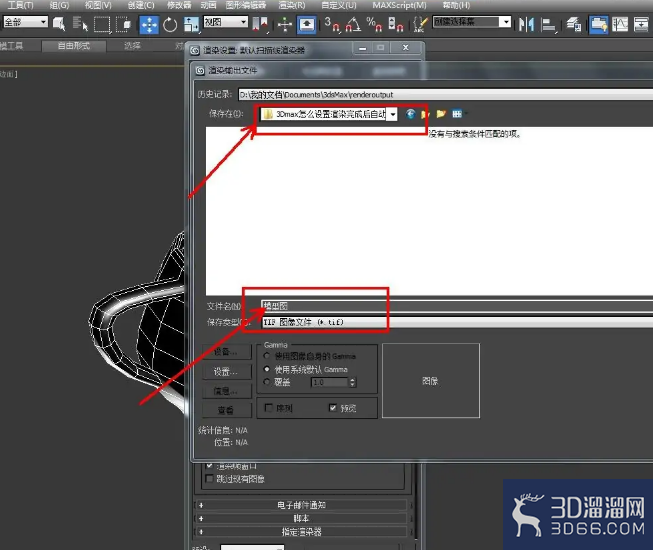Screen dimensions: 653x550
Task: Click the gamma override value field
Action: pyautogui.click(x=329, y=382)
